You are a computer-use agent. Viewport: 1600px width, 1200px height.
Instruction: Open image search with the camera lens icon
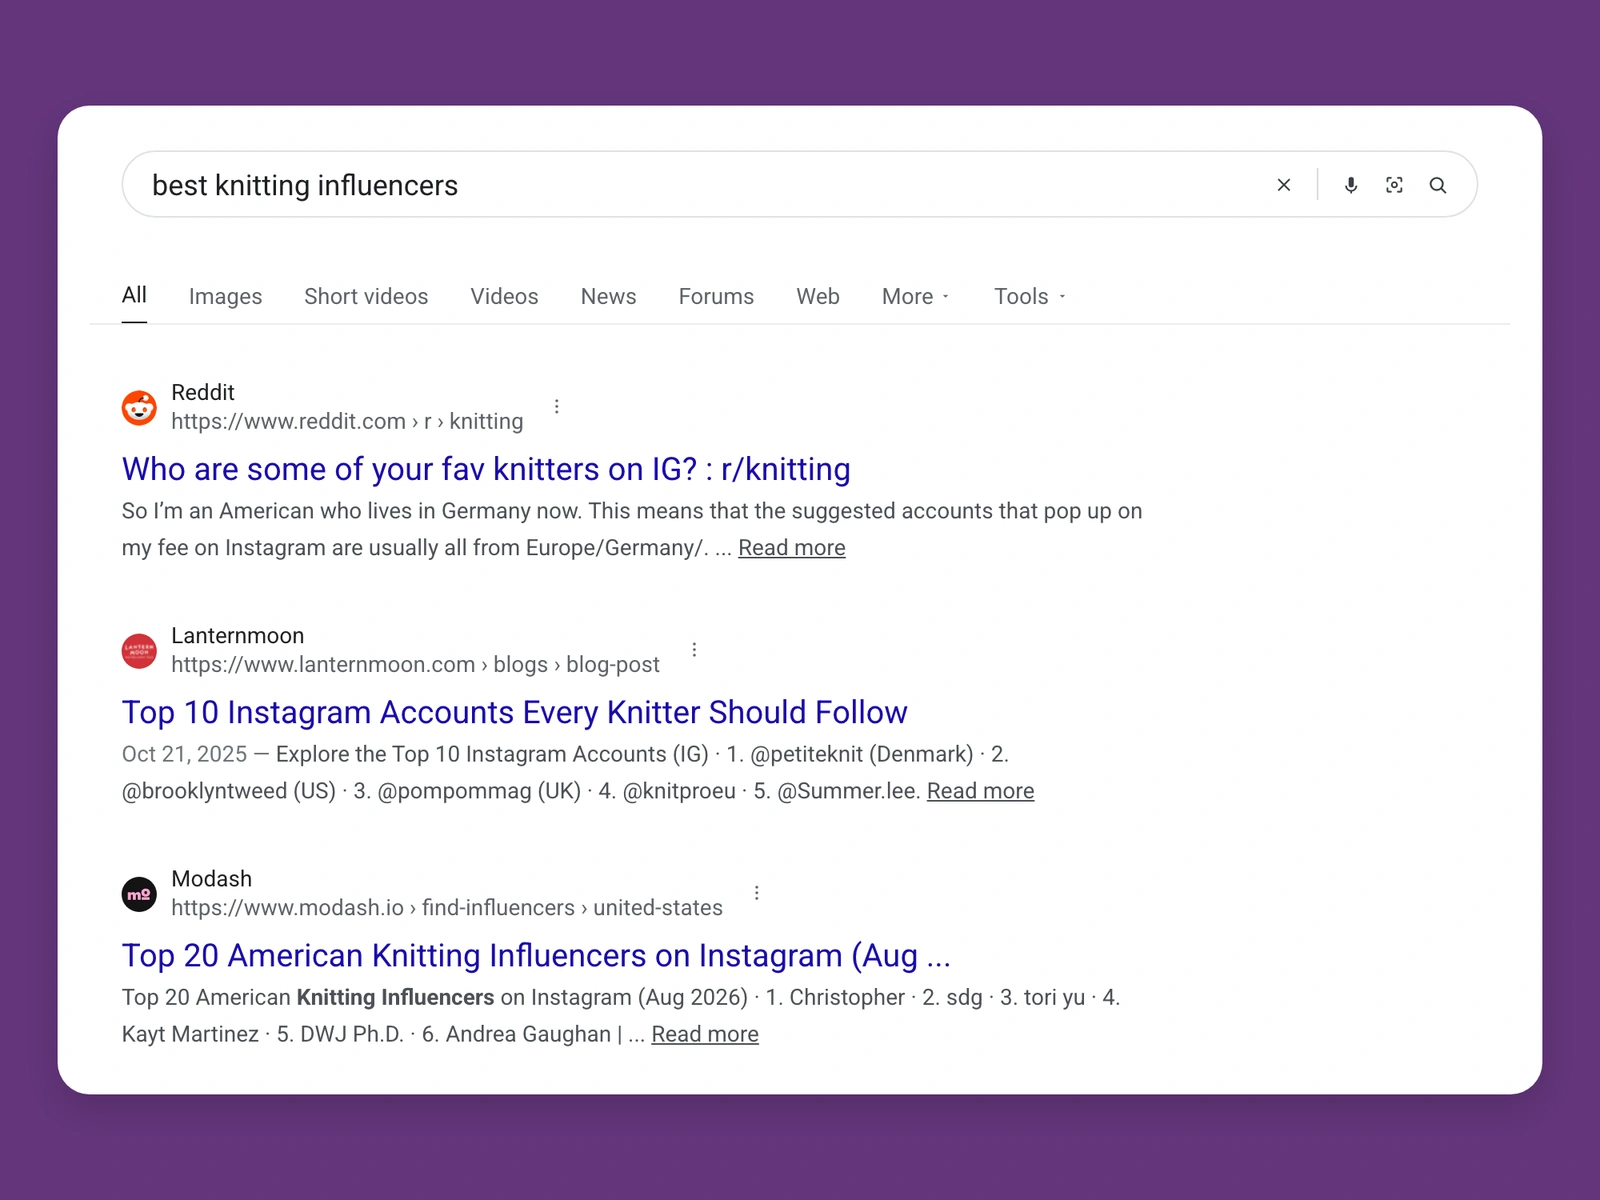(1394, 185)
